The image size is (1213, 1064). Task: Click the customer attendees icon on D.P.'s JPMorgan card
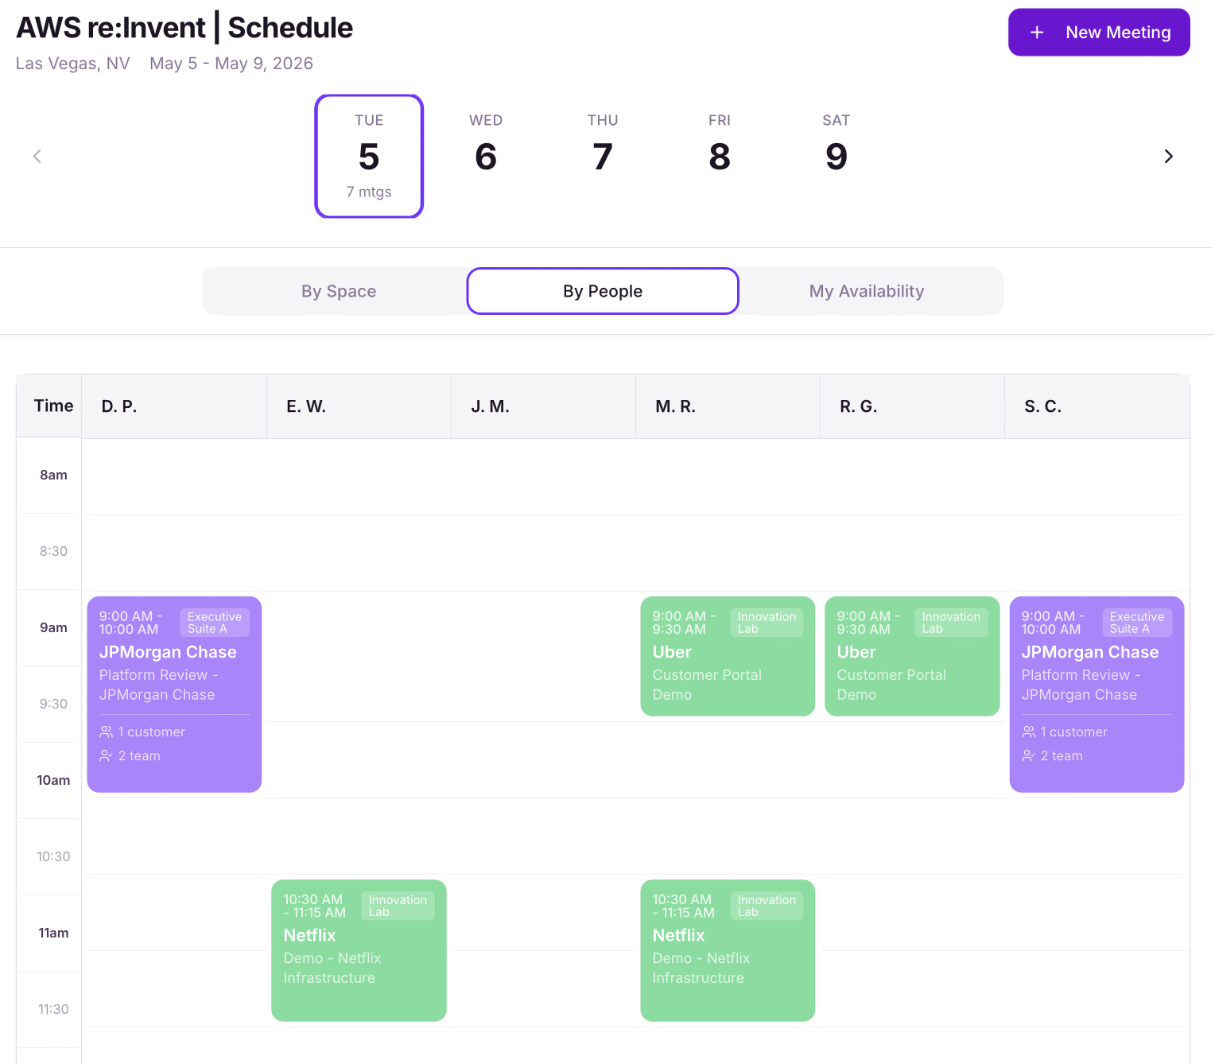tap(105, 731)
